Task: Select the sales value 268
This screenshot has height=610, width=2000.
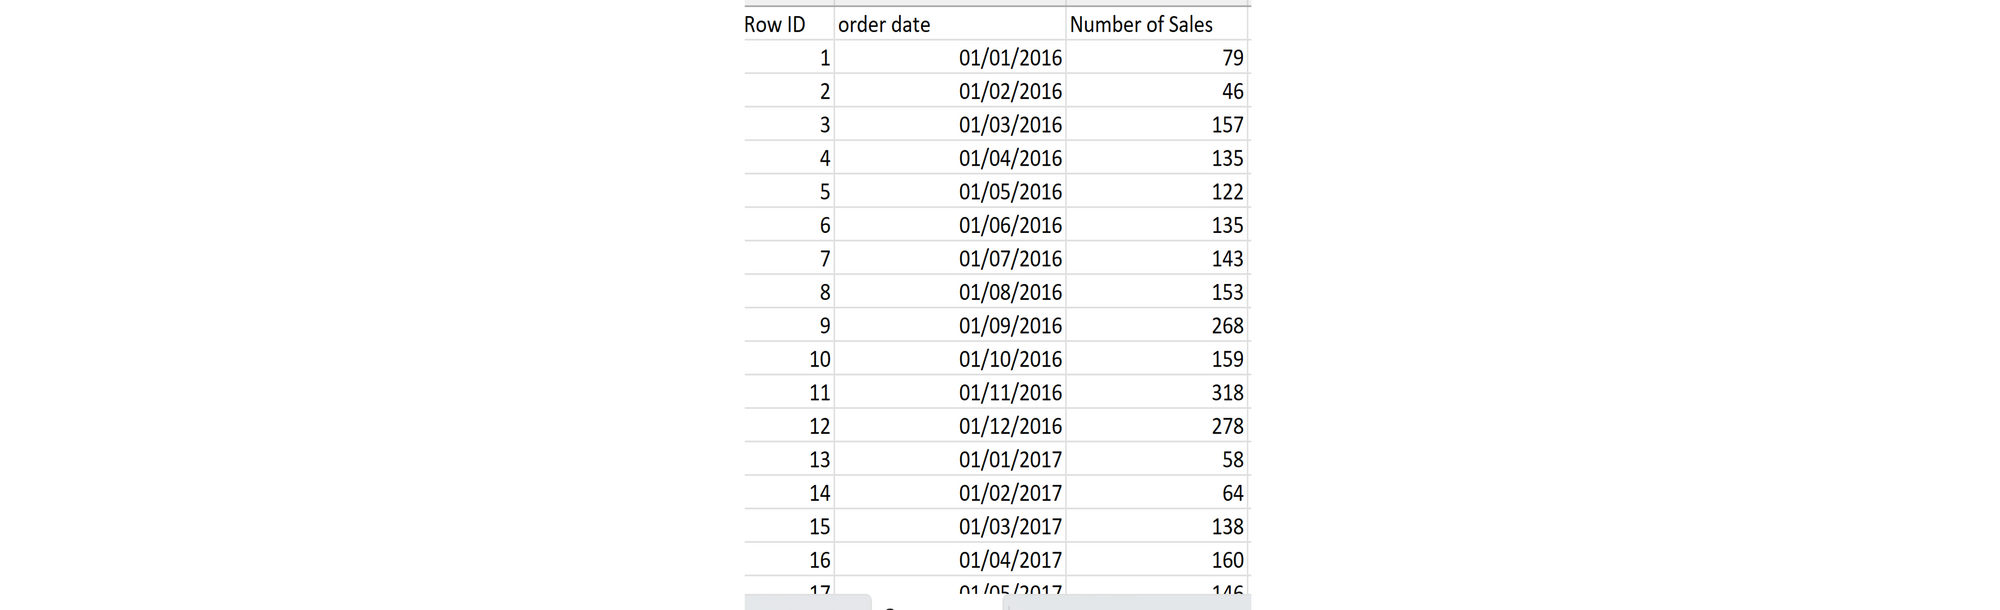Action: (1227, 326)
